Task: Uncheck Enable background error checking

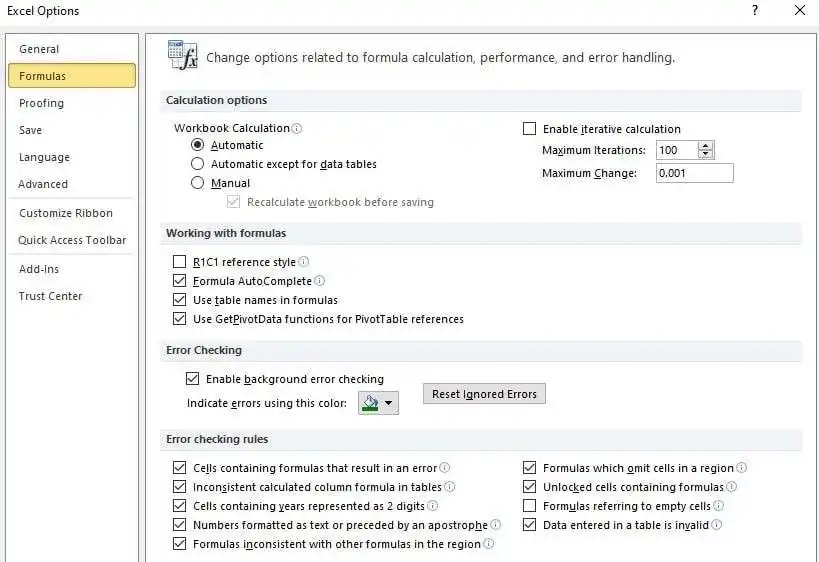Action: (x=193, y=379)
